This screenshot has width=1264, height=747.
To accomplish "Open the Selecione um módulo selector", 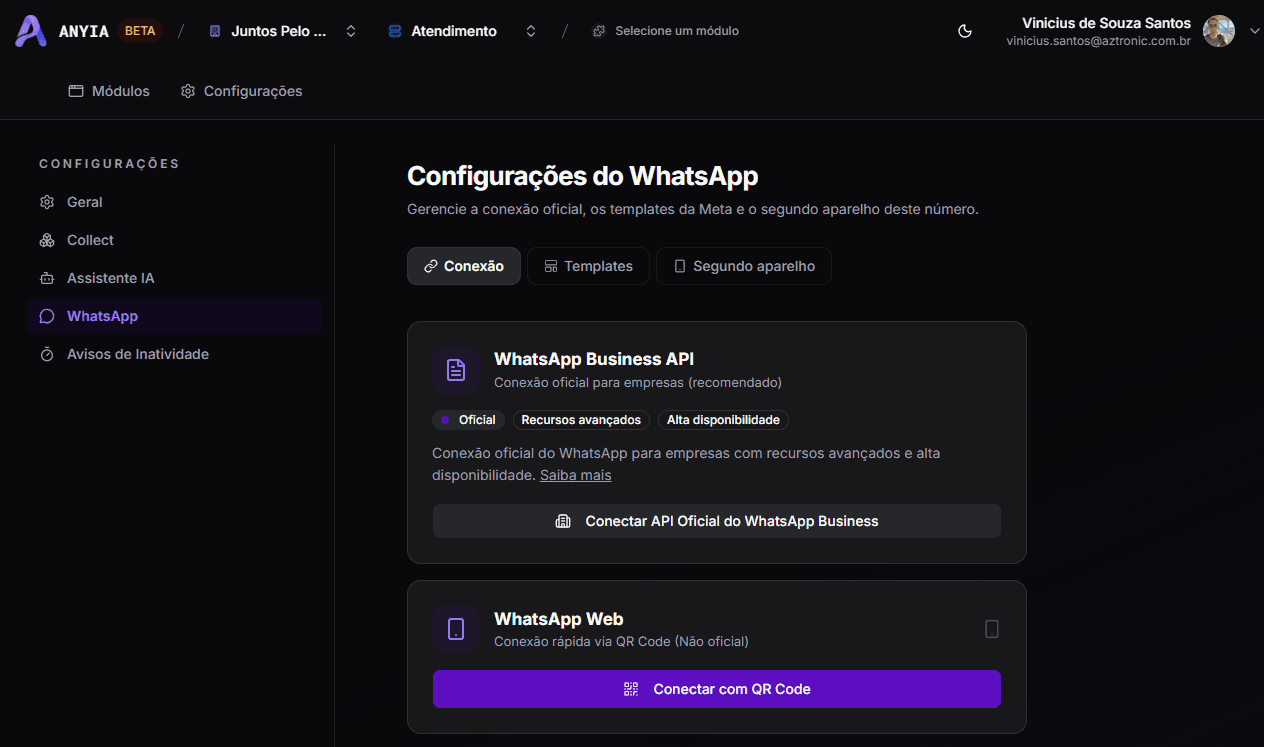I will (666, 31).
